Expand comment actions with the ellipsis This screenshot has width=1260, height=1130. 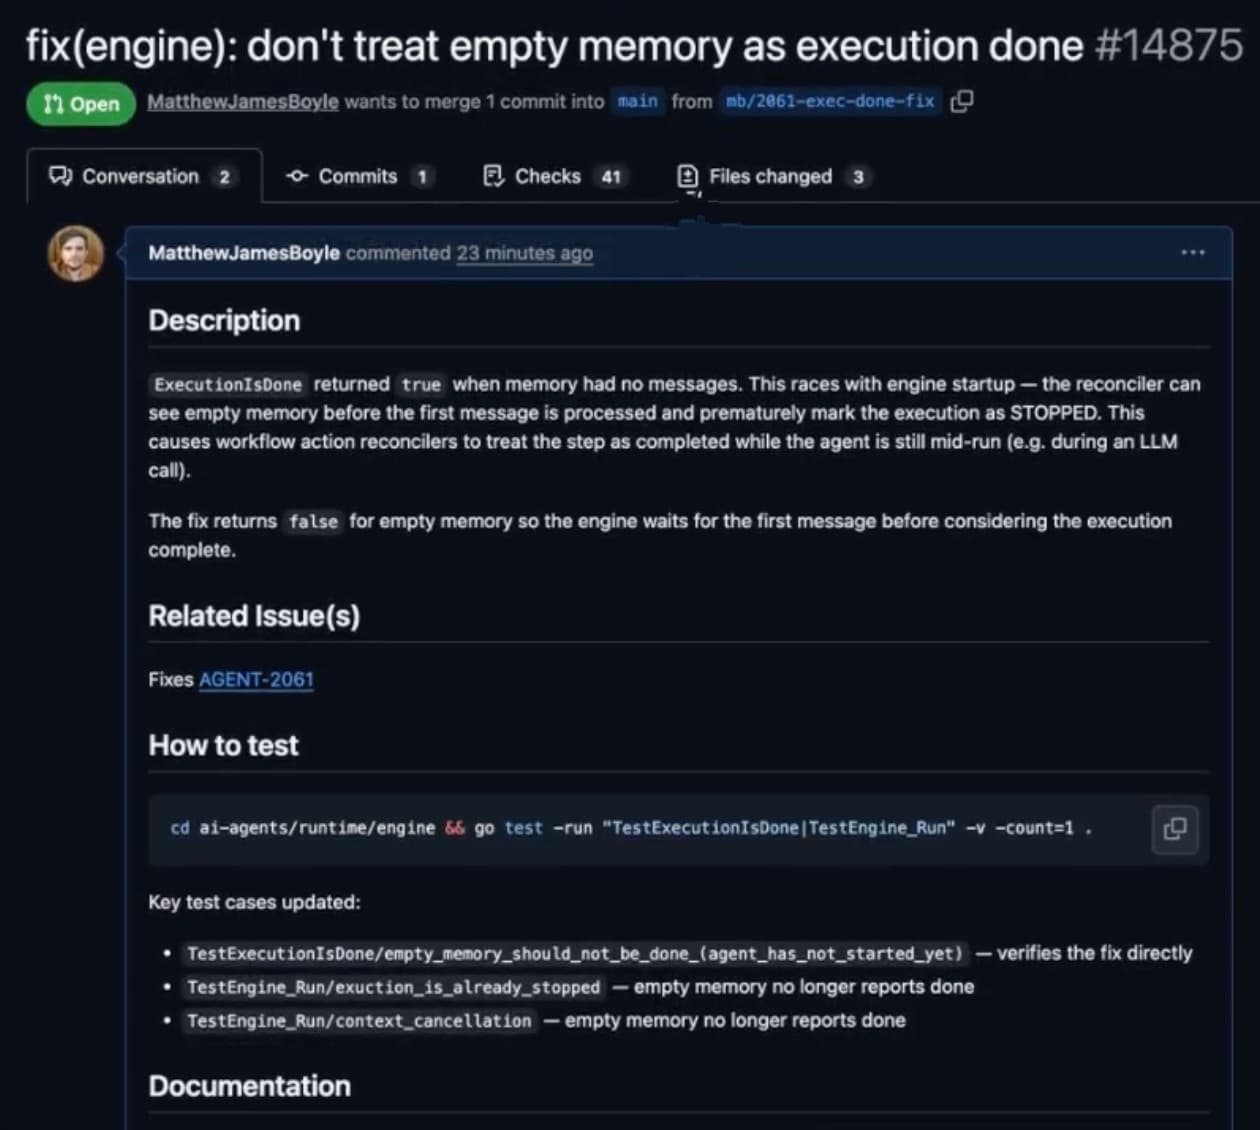tap(1192, 253)
